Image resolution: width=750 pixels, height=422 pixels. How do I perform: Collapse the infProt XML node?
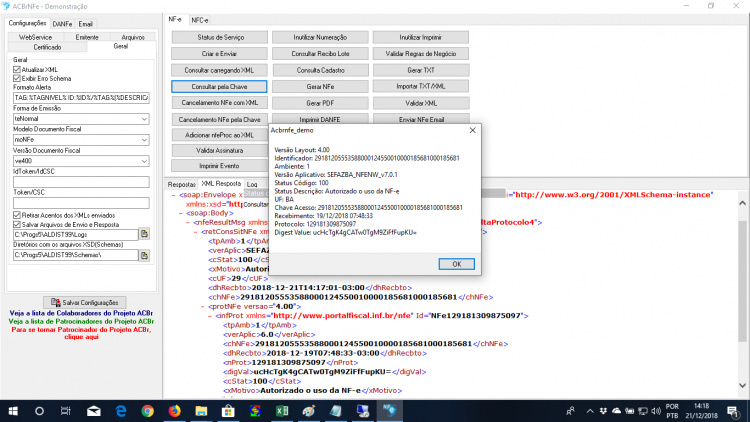click(210, 316)
